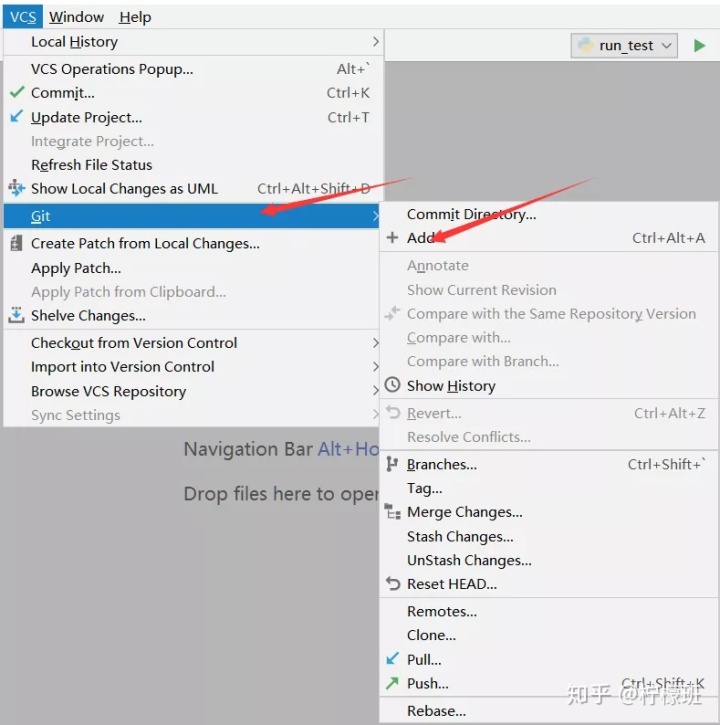Click the green Run play icon
This screenshot has width=720, height=725.
699,45
